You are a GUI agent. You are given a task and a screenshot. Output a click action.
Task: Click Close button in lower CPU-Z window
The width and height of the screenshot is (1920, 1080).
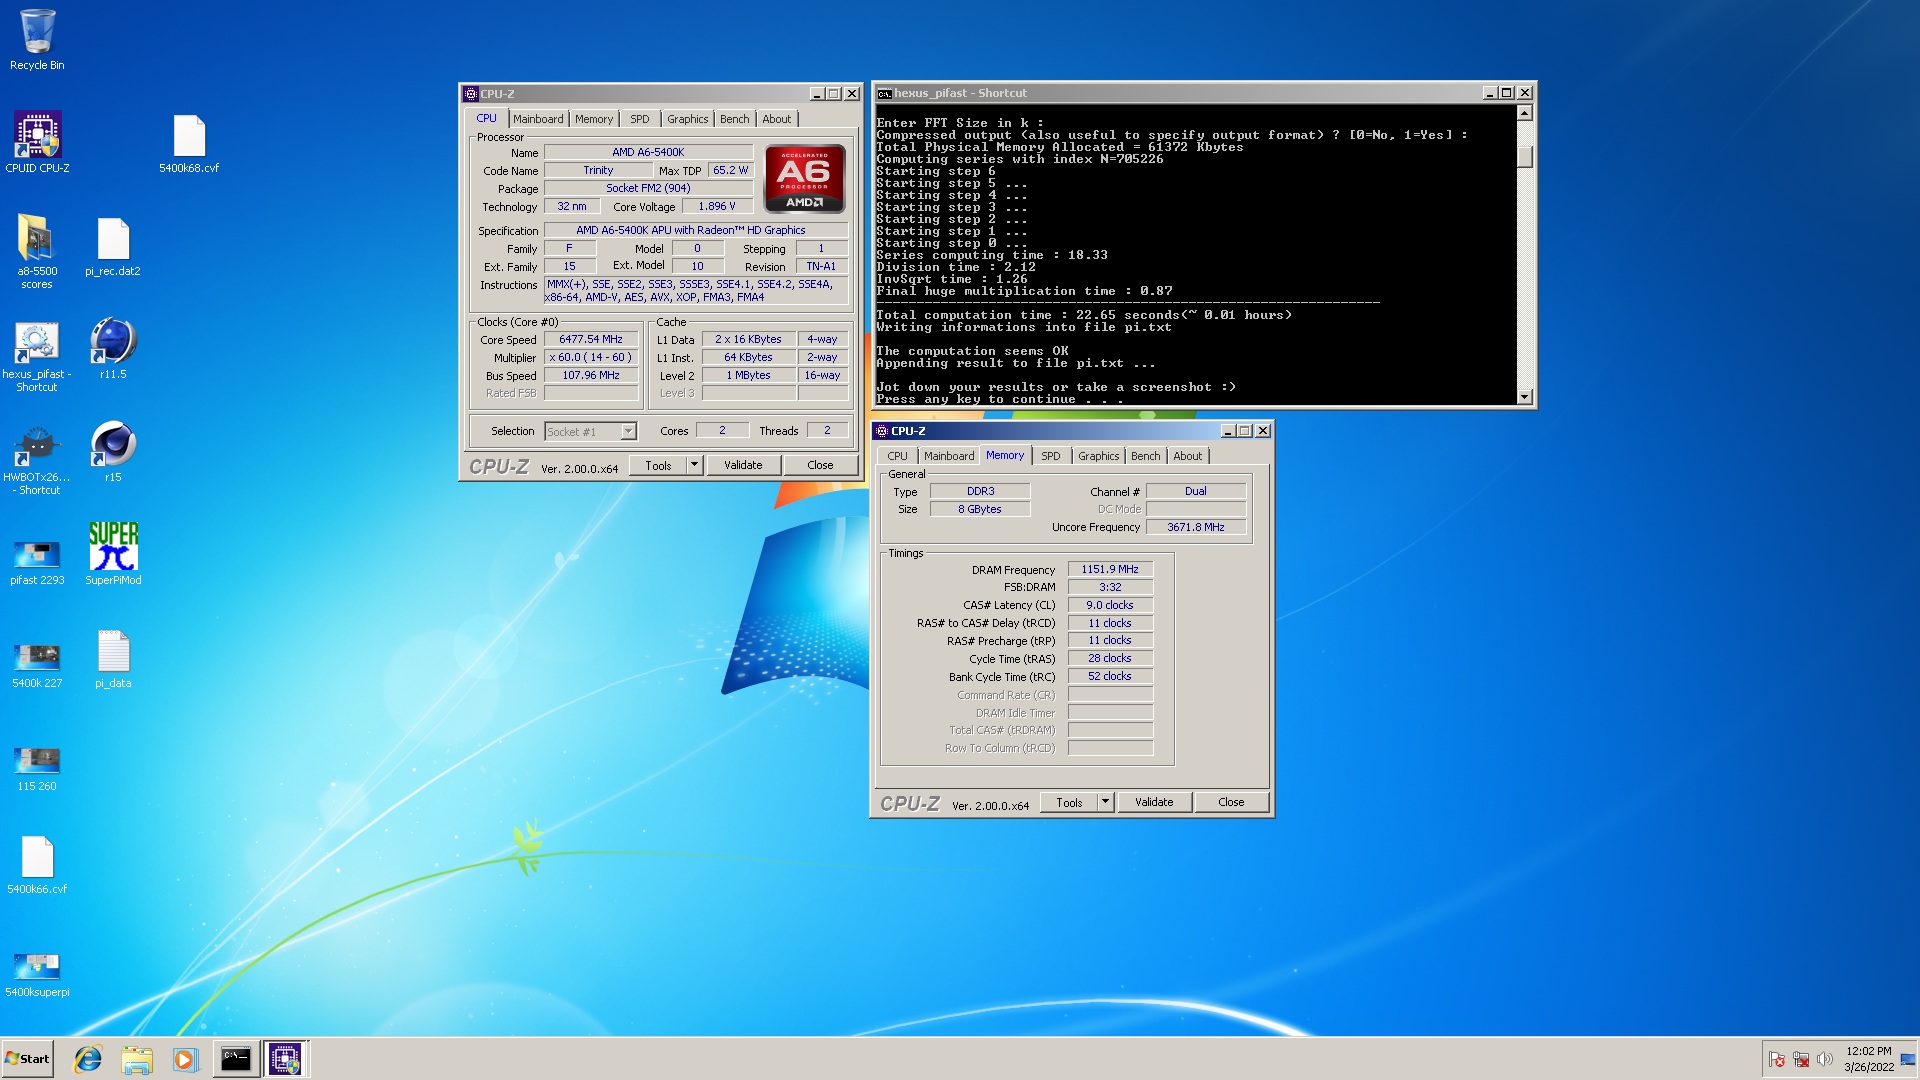tap(1231, 802)
